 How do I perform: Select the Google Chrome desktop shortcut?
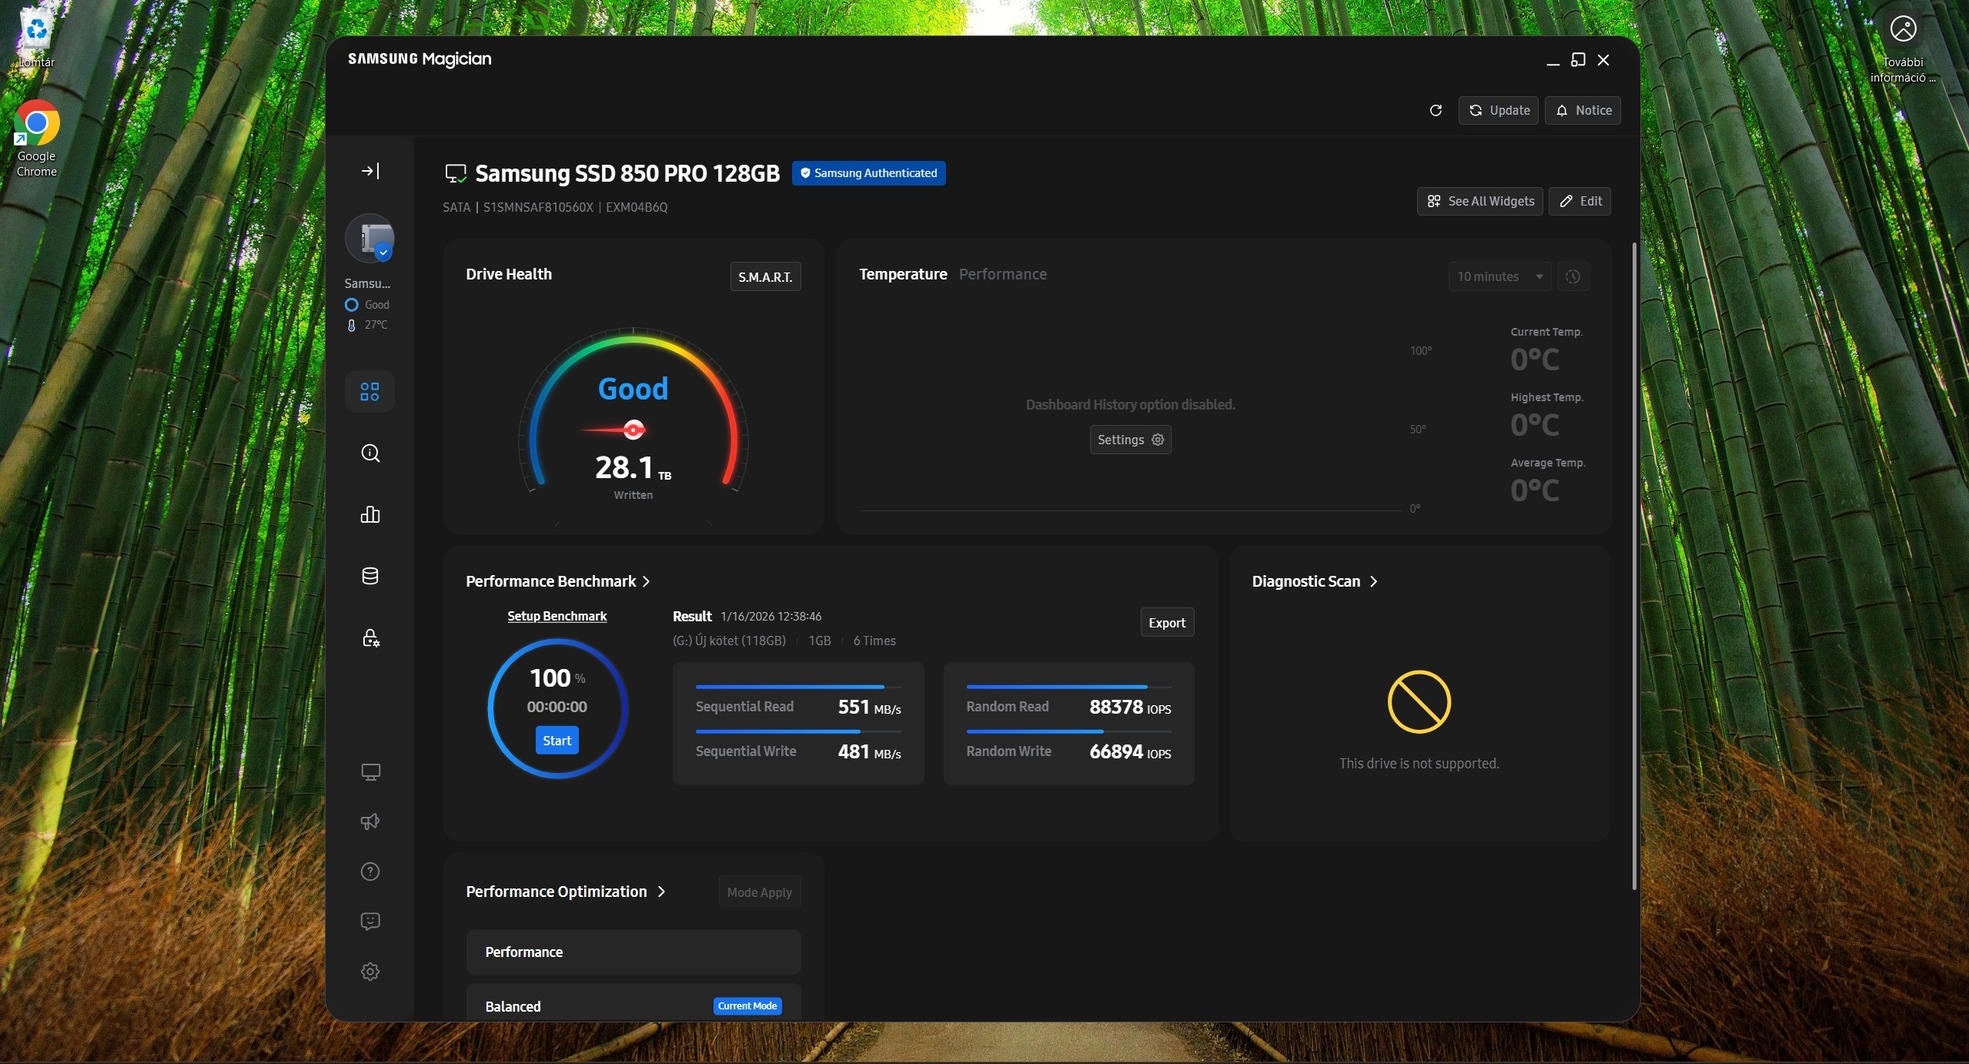[36, 139]
